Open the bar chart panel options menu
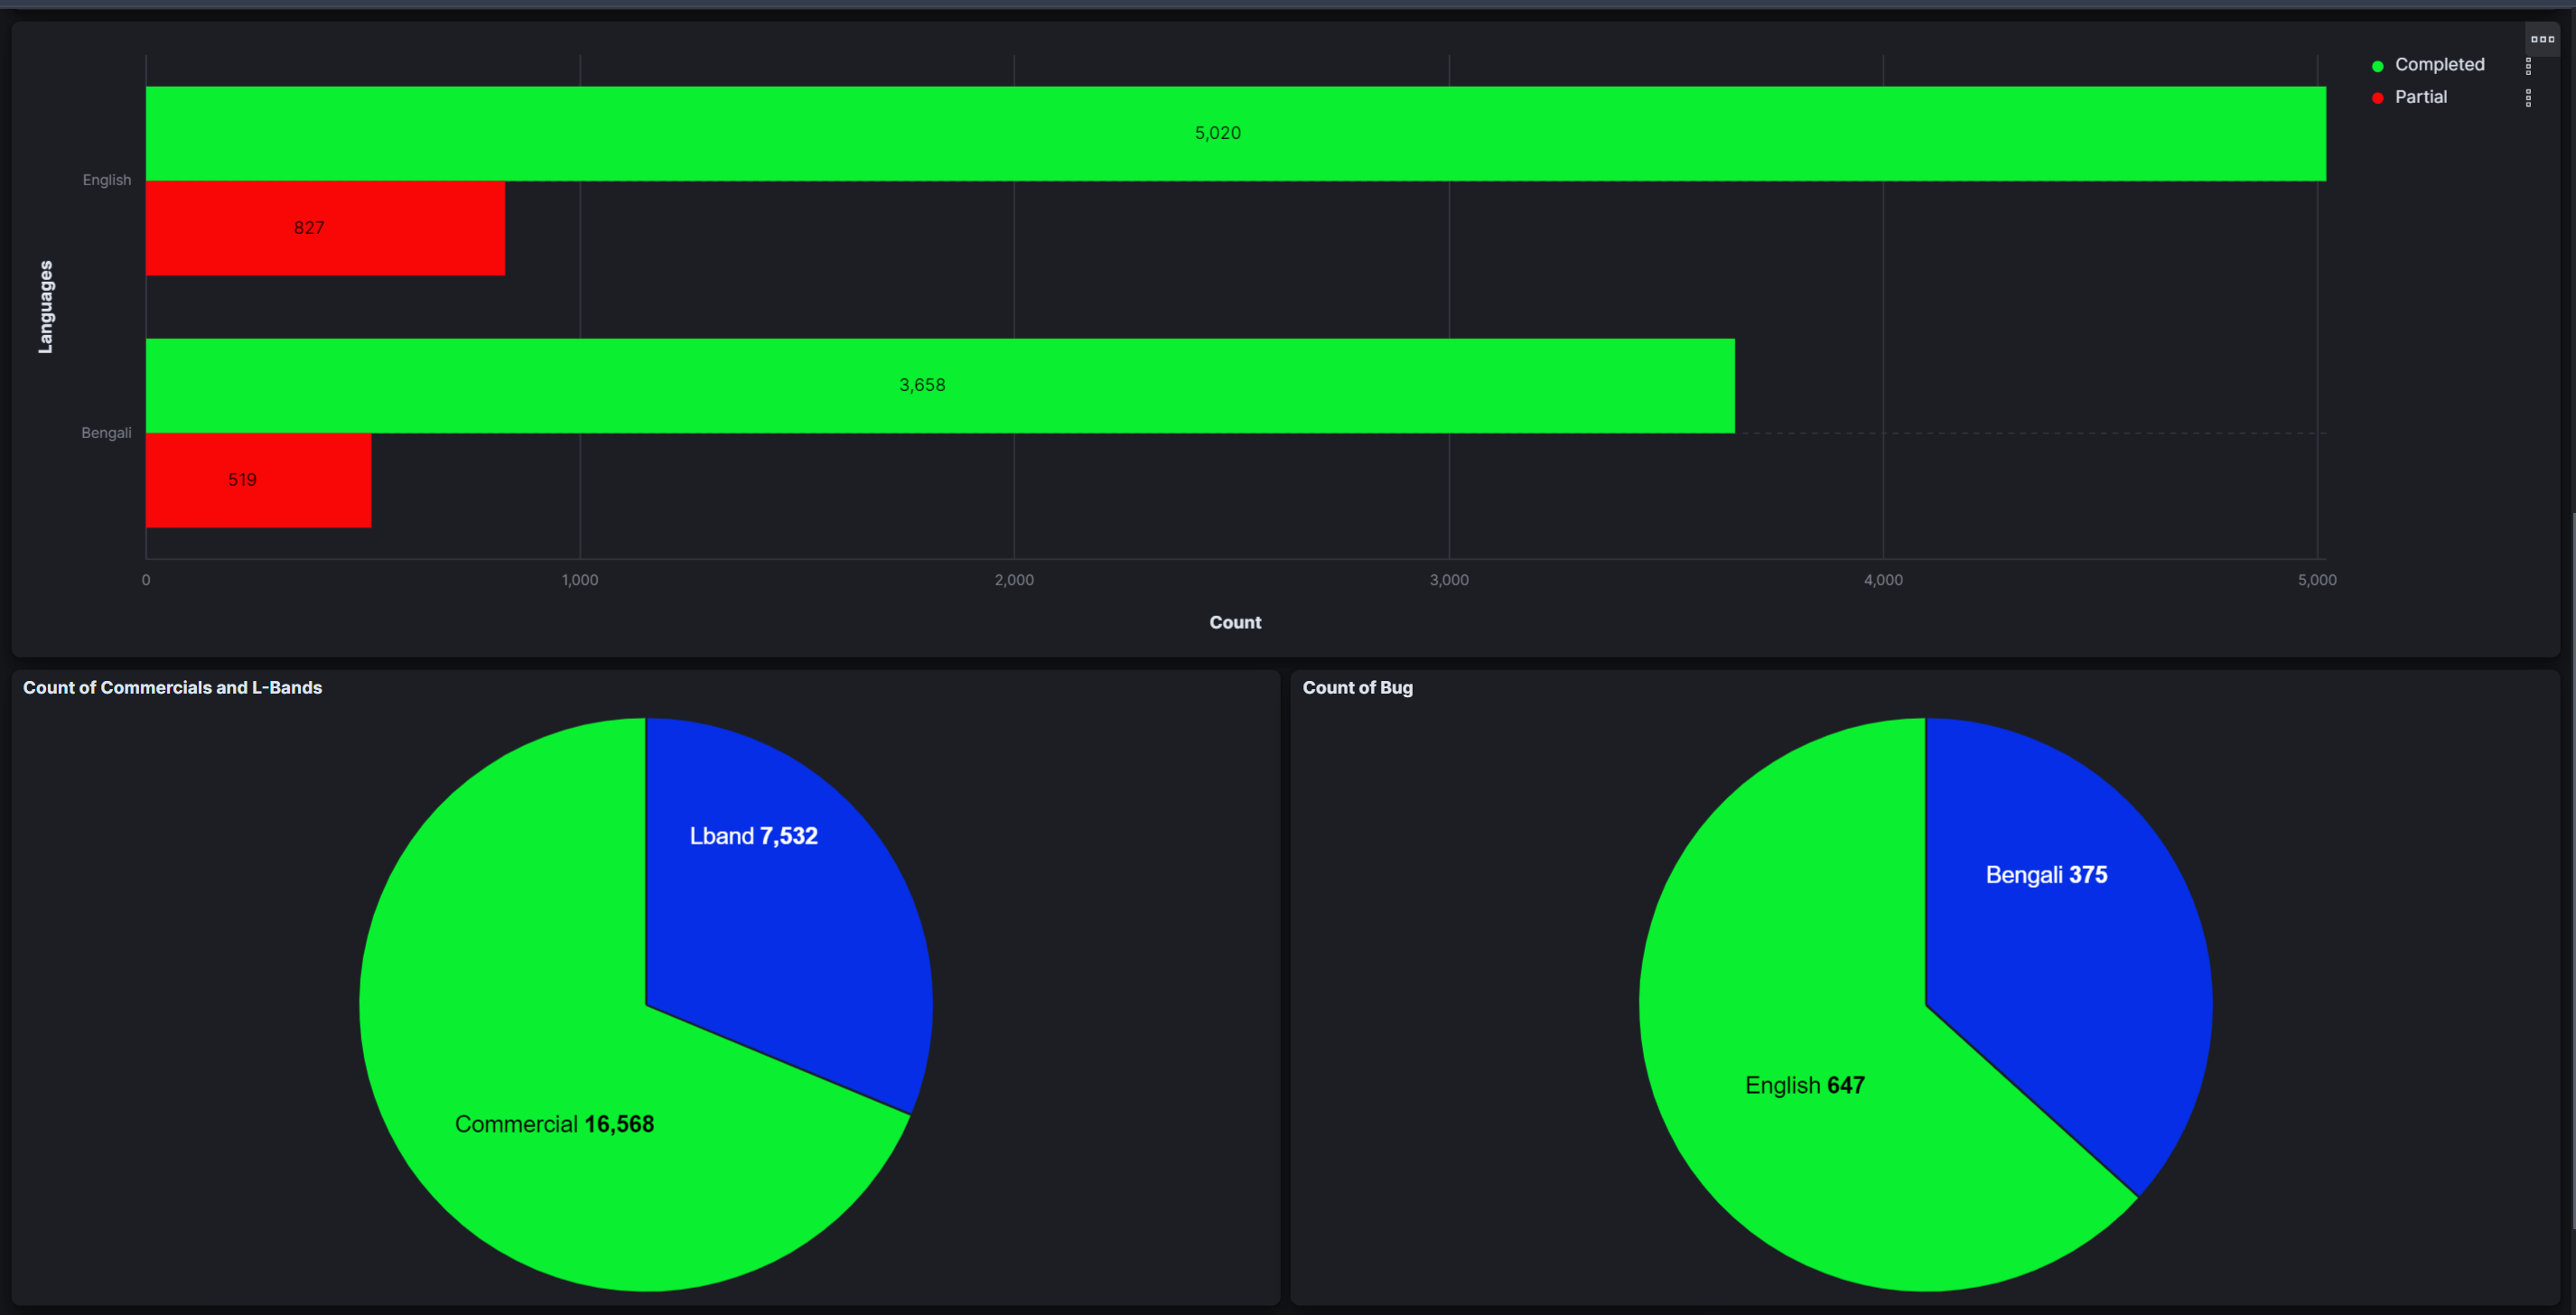Viewport: 2576px width, 1315px height. 2542,39
